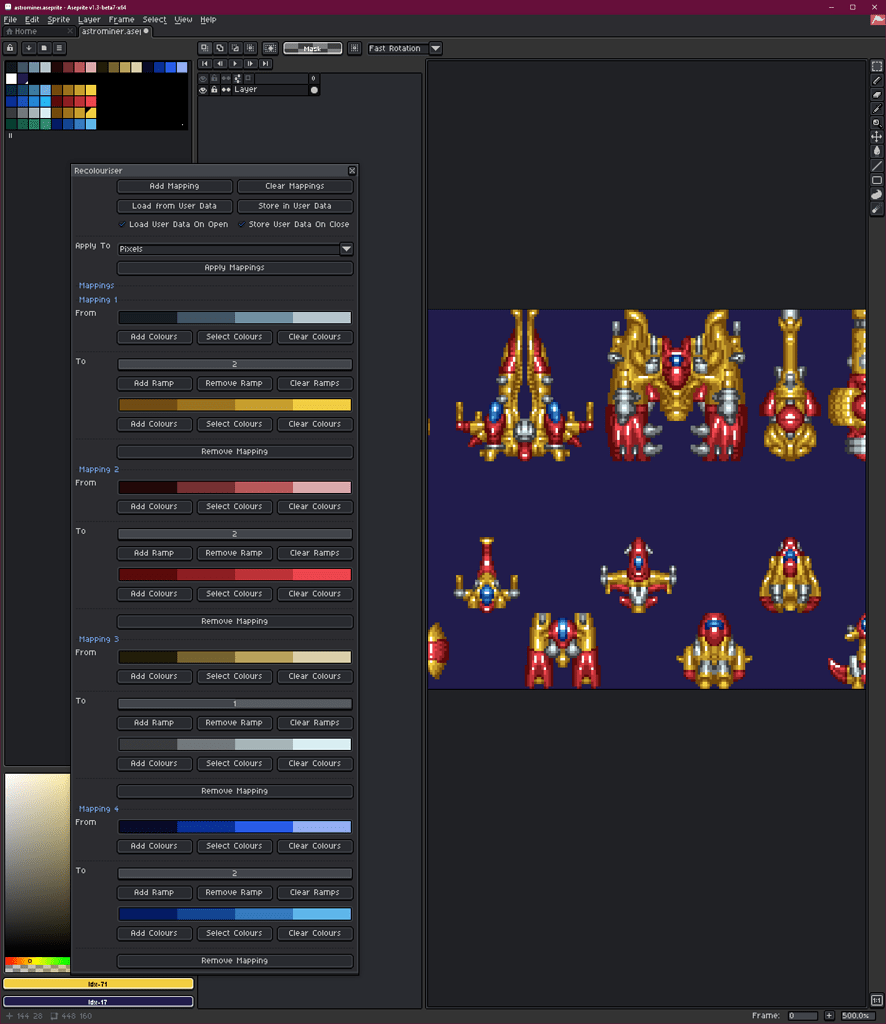Pick the Eyedropper tool
This screenshot has height=1024, width=886.
[877, 108]
